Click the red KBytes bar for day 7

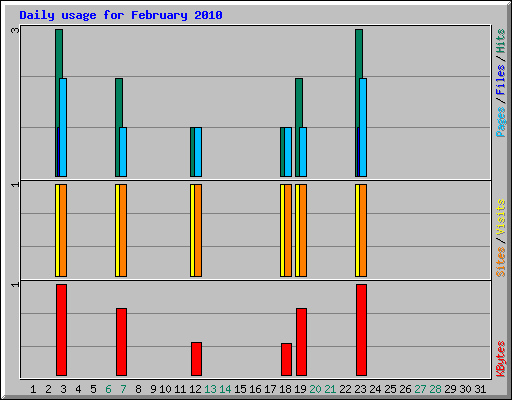point(121,342)
